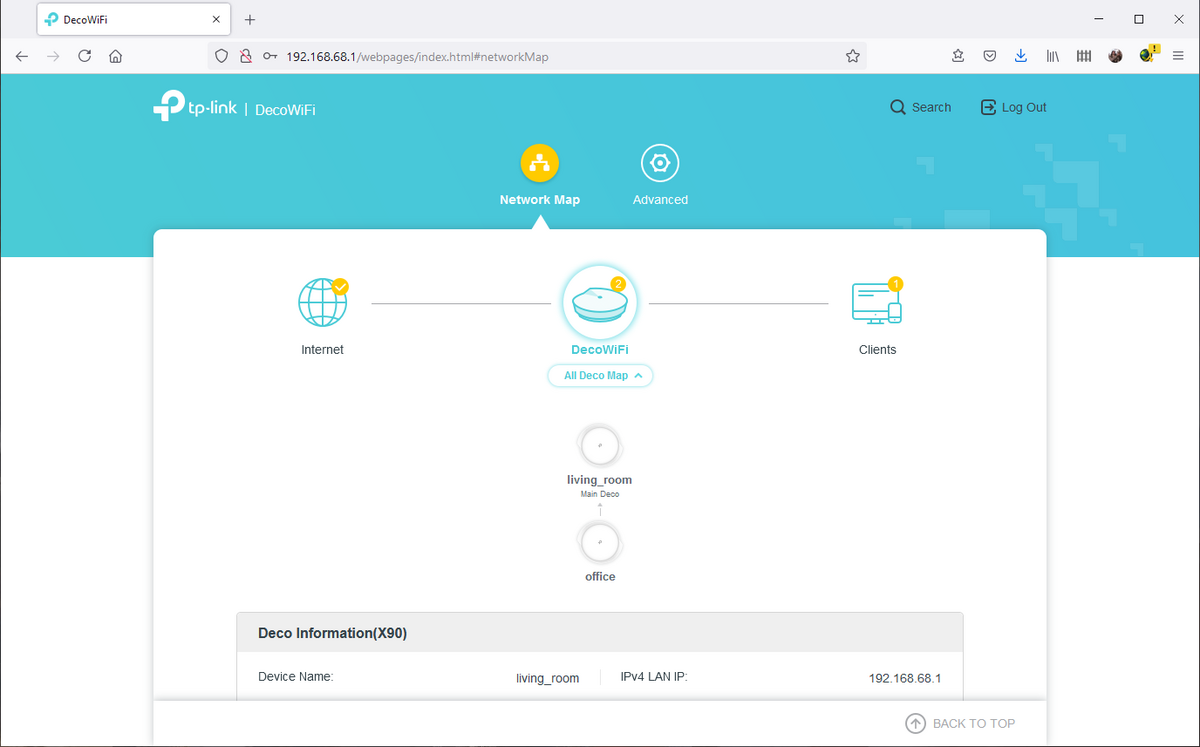
Task: Click the 192.168.68.1 IPv4 LAN IP value
Action: (905, 678)
